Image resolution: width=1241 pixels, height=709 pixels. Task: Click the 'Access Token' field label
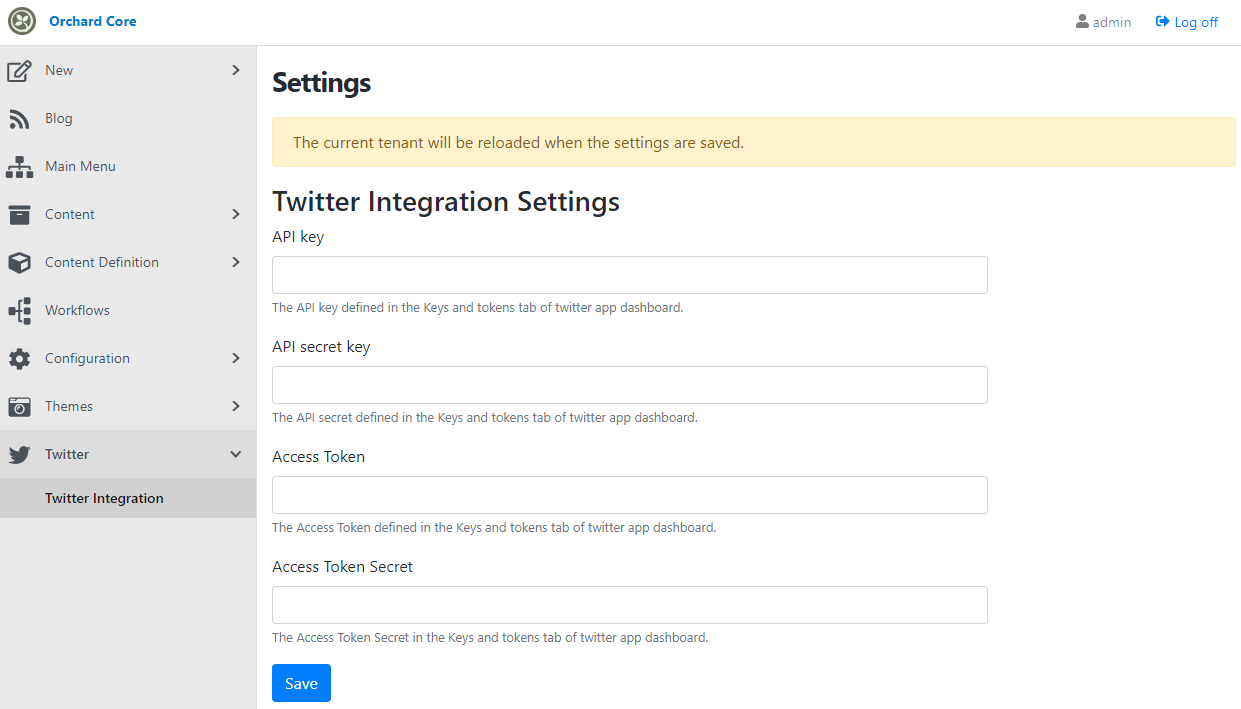tap(318, 456)
